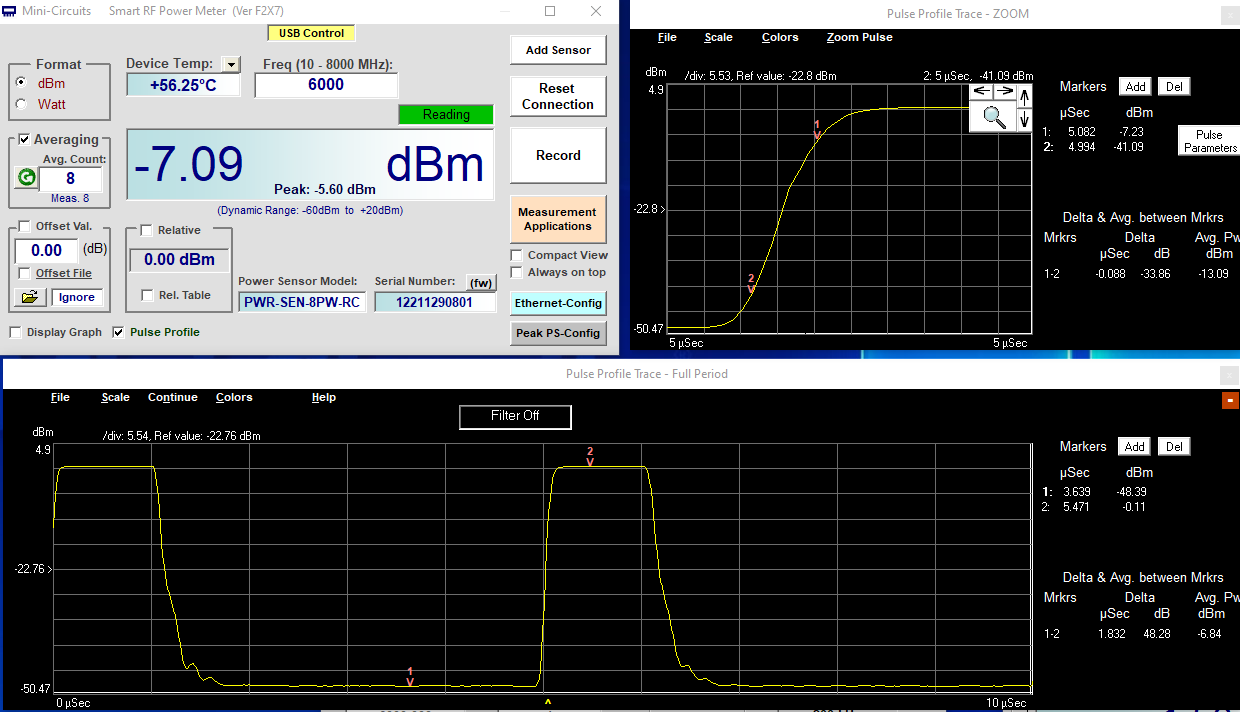Screen dimensions: 1240x712
Task: Expand the Device Temp dropdown arrow
Action: click(x=231, y=64)
